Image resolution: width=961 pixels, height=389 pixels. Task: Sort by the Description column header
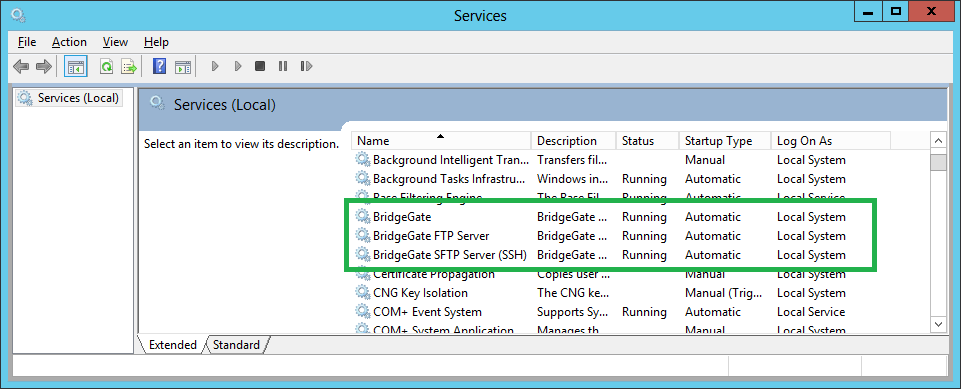(574, 141)
